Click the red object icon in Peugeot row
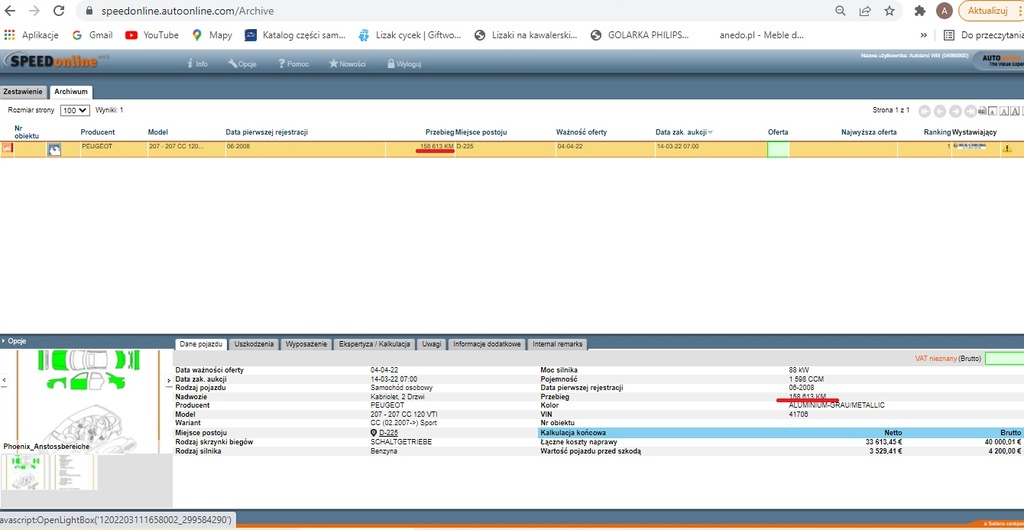Viewport: 1024px width, 530px height. [7, 148]
